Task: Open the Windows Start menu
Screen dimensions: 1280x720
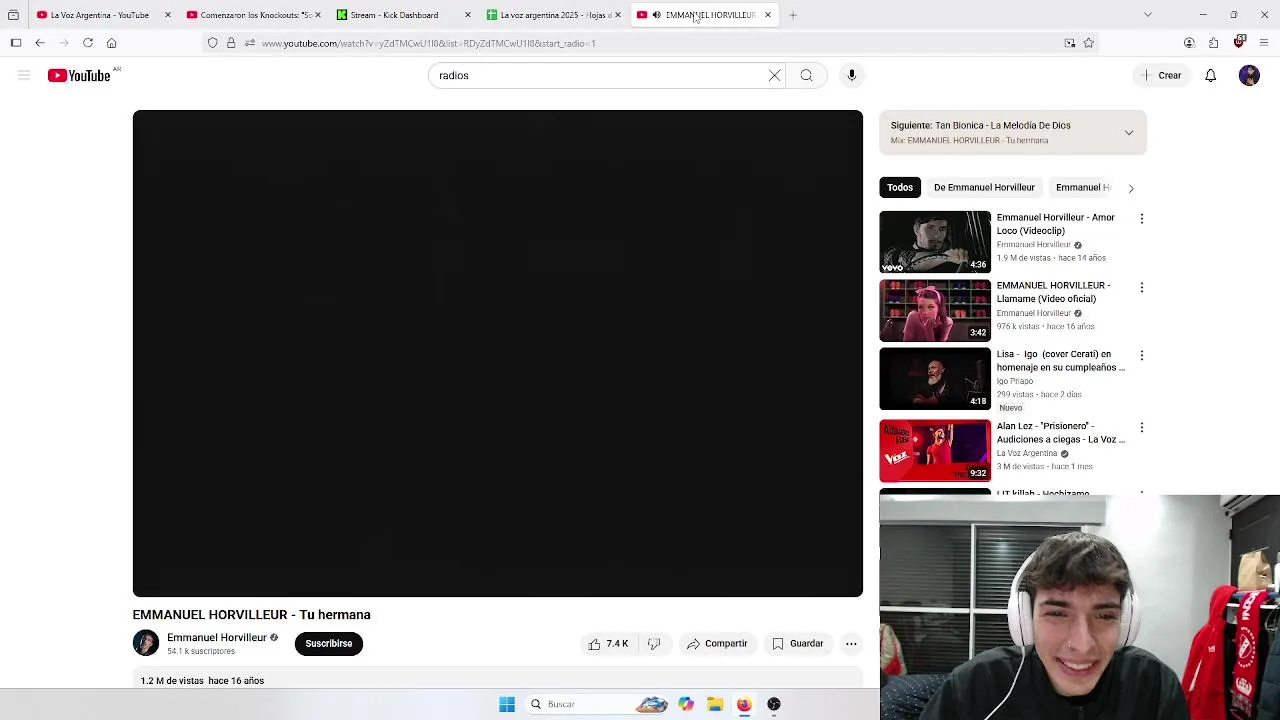Action: click(x=507, y=704)
